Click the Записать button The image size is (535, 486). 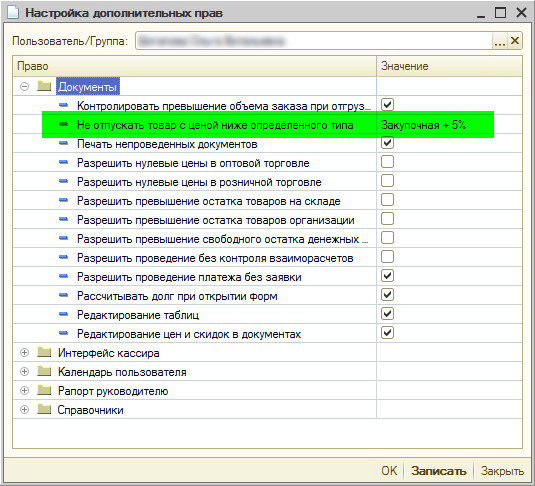(x=439, y=471)
